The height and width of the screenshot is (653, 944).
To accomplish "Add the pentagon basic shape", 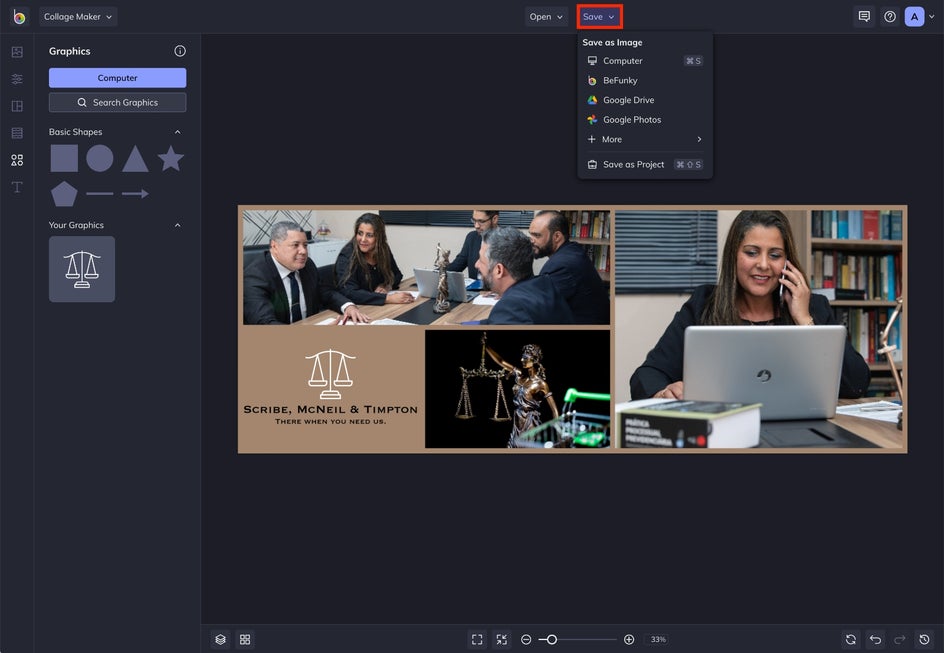I will [64, 194].
